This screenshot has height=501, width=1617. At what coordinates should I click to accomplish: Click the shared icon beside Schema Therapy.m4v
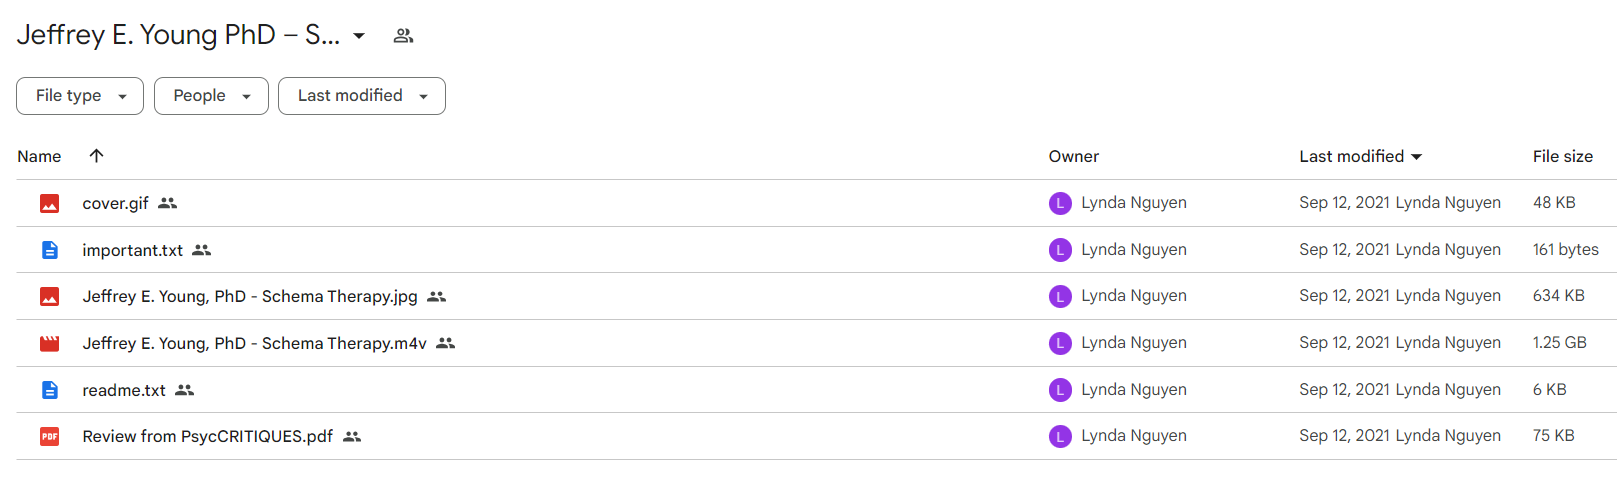point(445,343)
